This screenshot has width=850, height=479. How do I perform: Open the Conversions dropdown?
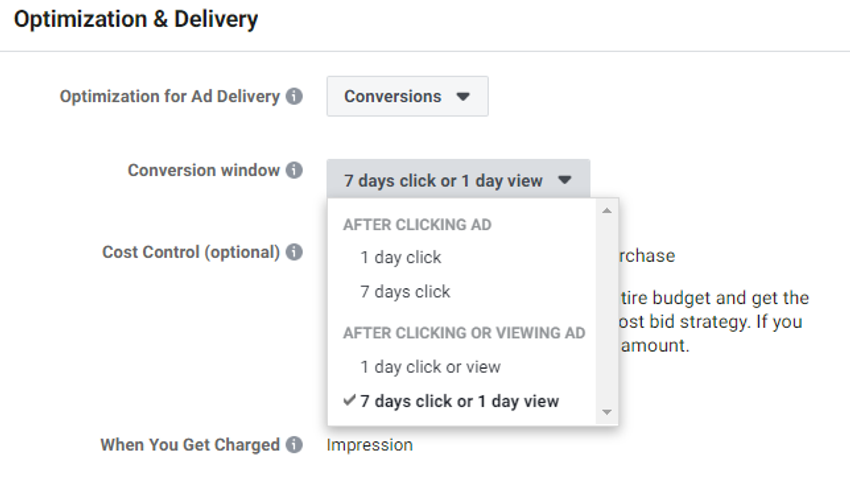407,97
